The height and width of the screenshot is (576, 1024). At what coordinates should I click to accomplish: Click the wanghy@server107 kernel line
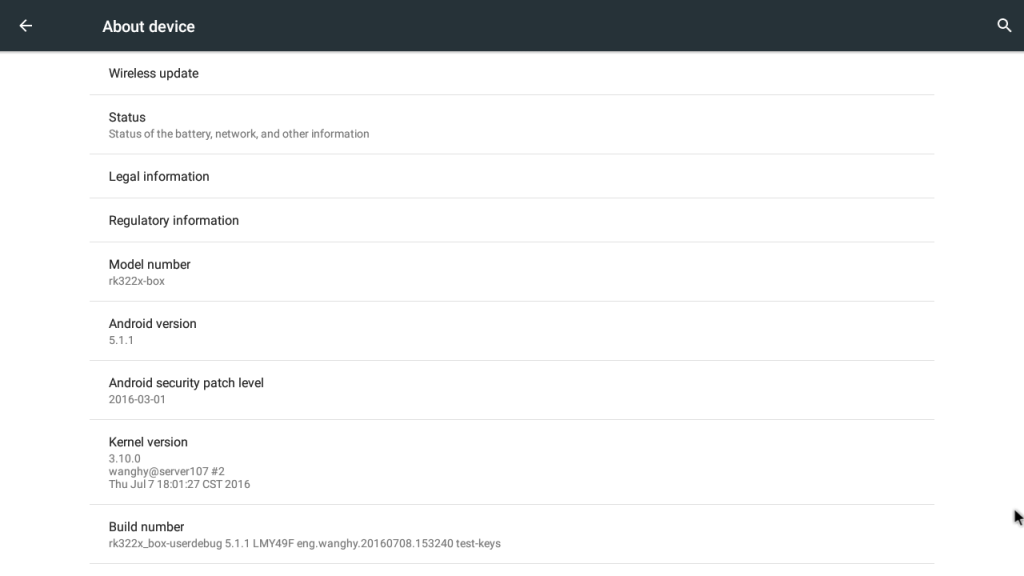point(166,472)
